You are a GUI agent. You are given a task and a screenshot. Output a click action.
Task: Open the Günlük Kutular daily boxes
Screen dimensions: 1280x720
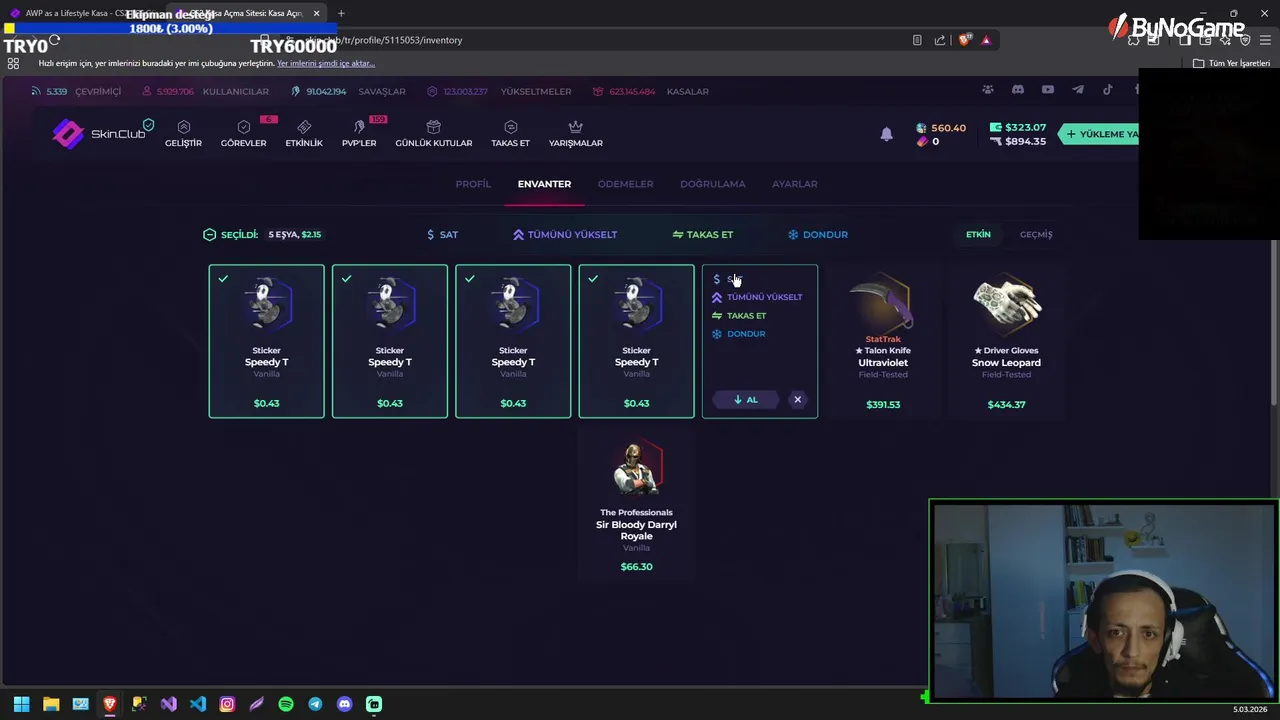tap(433, 134)
